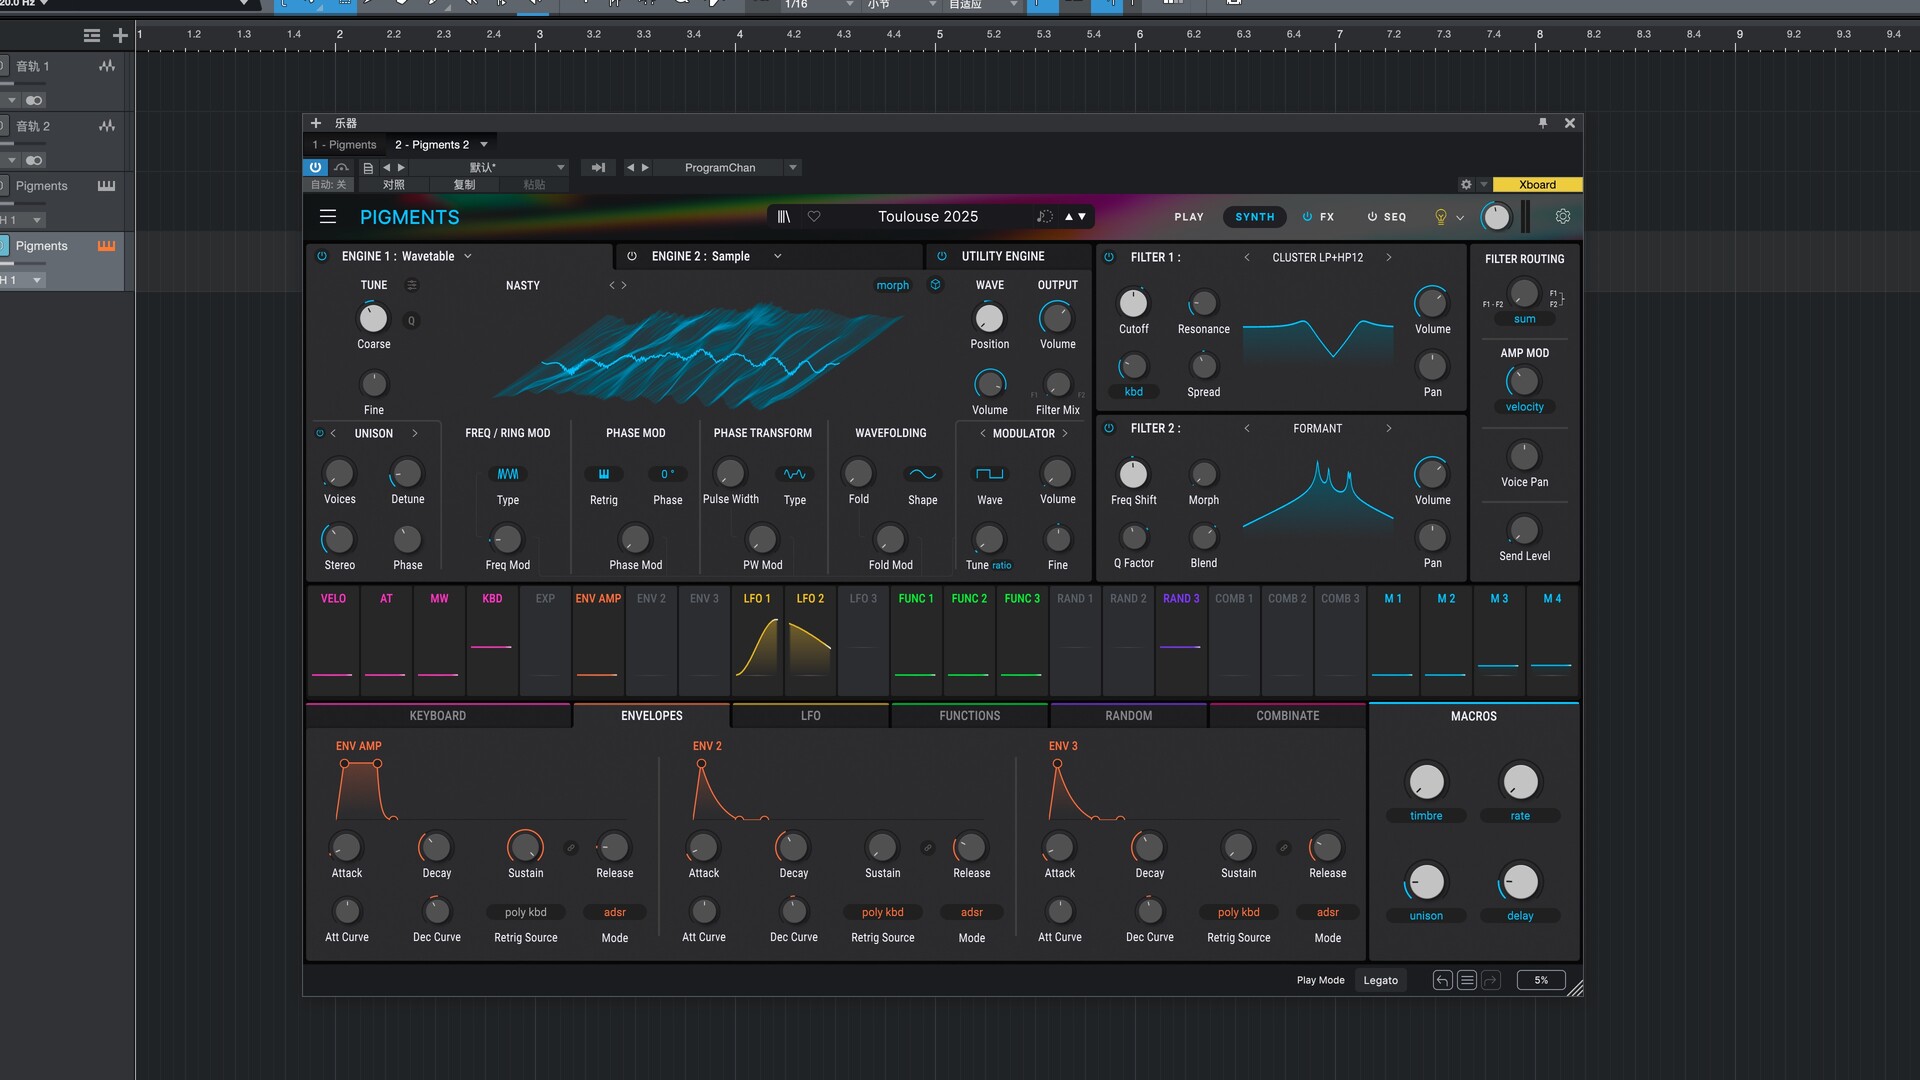Screen dimensions: 1920x1080
Task: Toggle Filter 1 power button
Action: click(x=1109, y=257)
